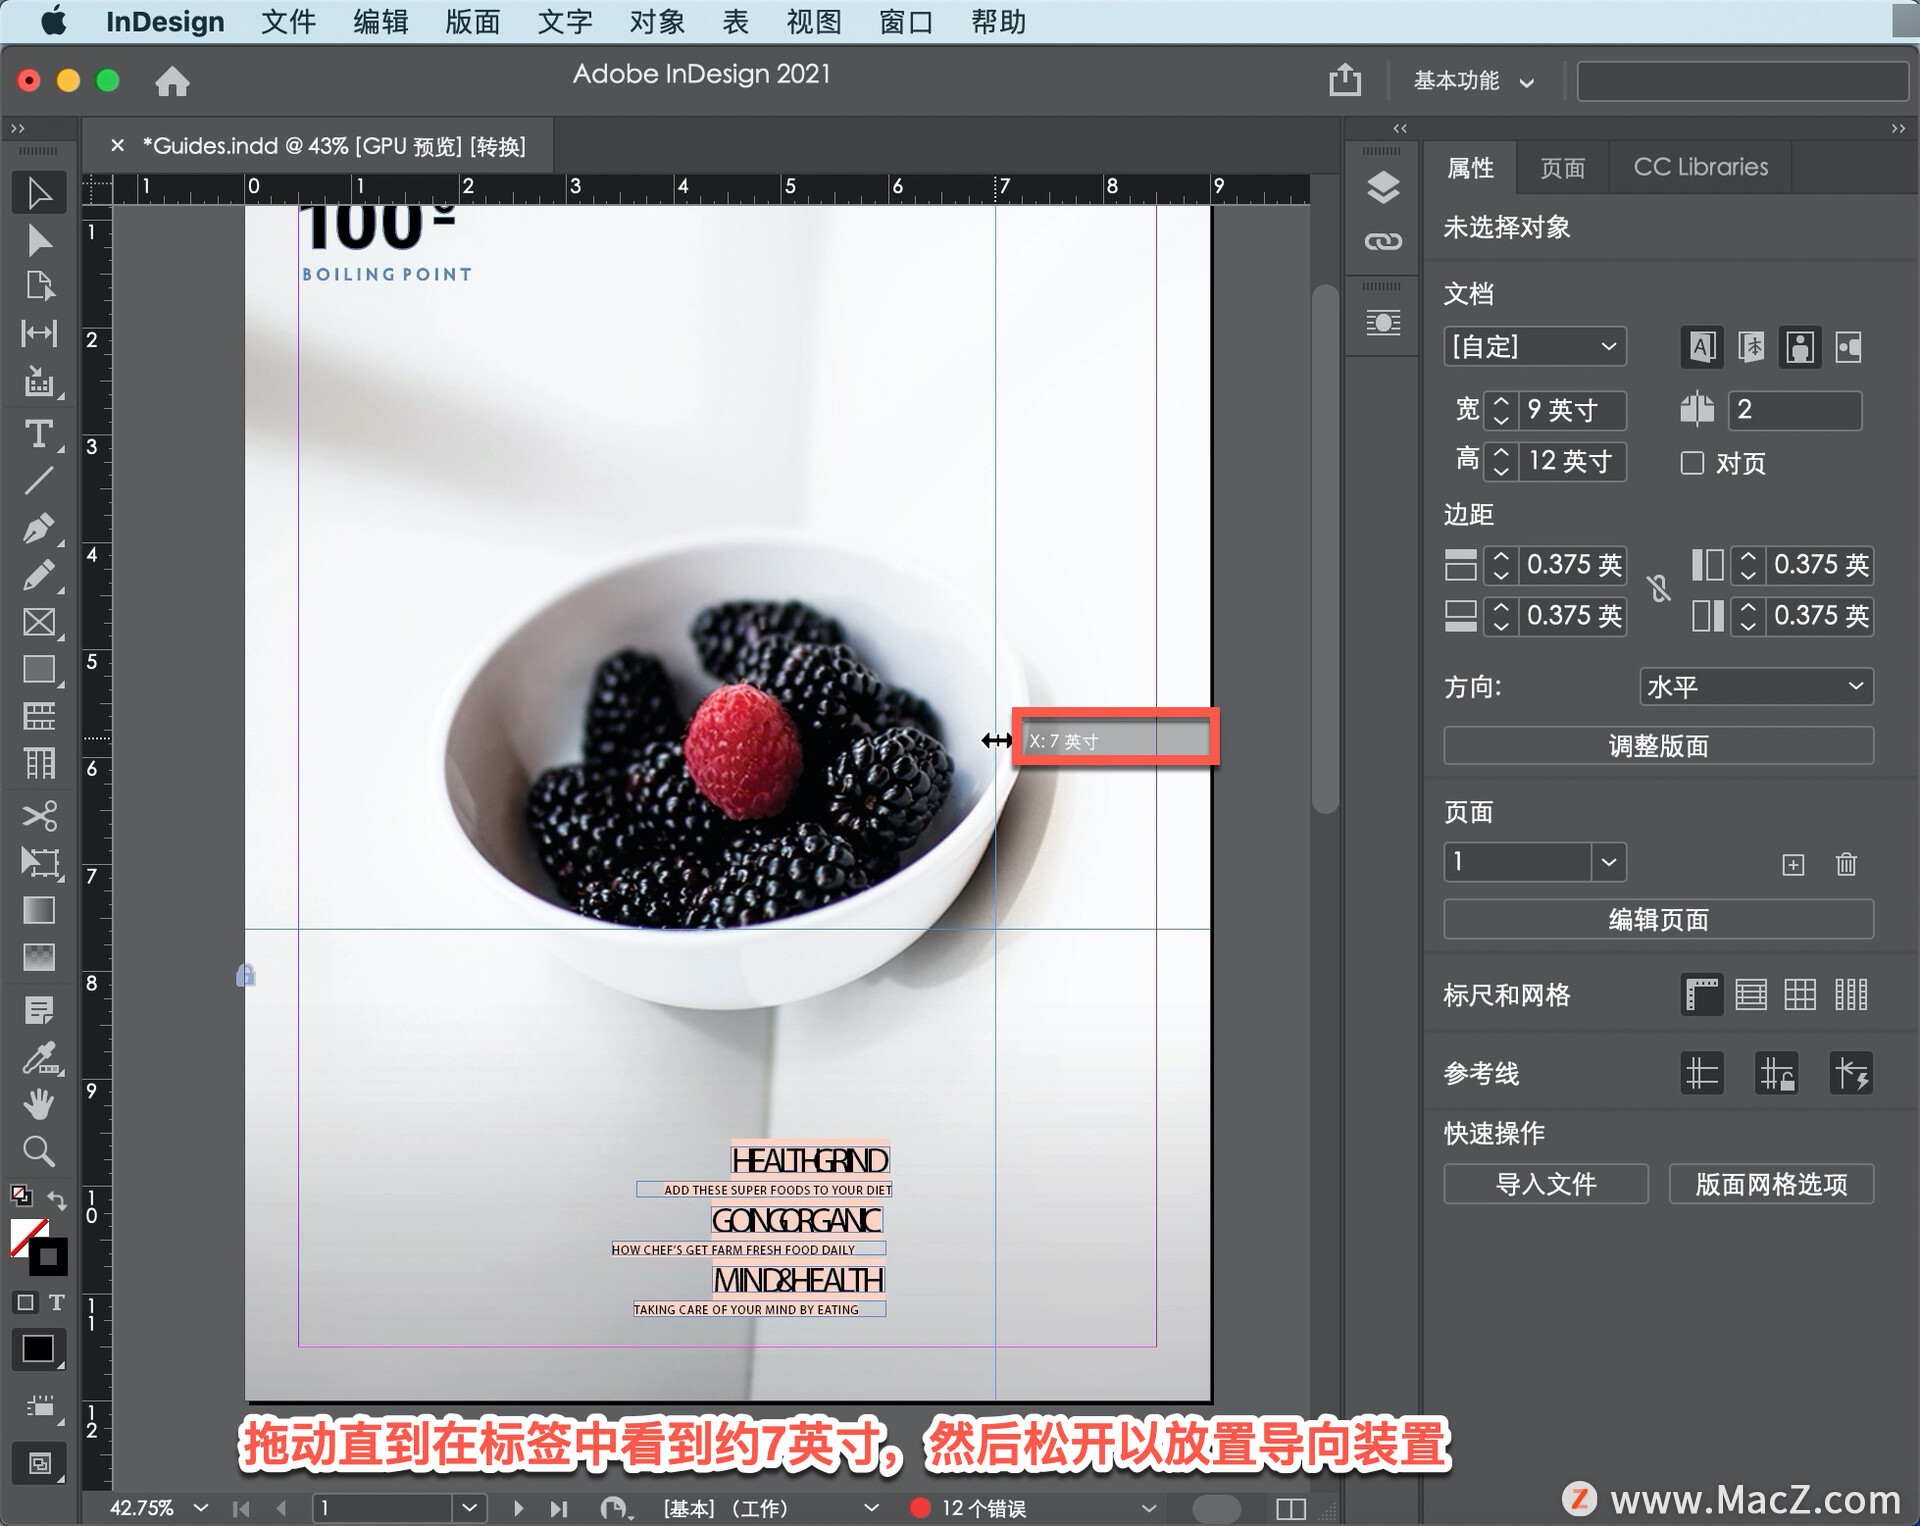Open the Layers panel icon
Viewport: 1920px width, 1526px height.
pyautogui.click(x=1383, y=187)
